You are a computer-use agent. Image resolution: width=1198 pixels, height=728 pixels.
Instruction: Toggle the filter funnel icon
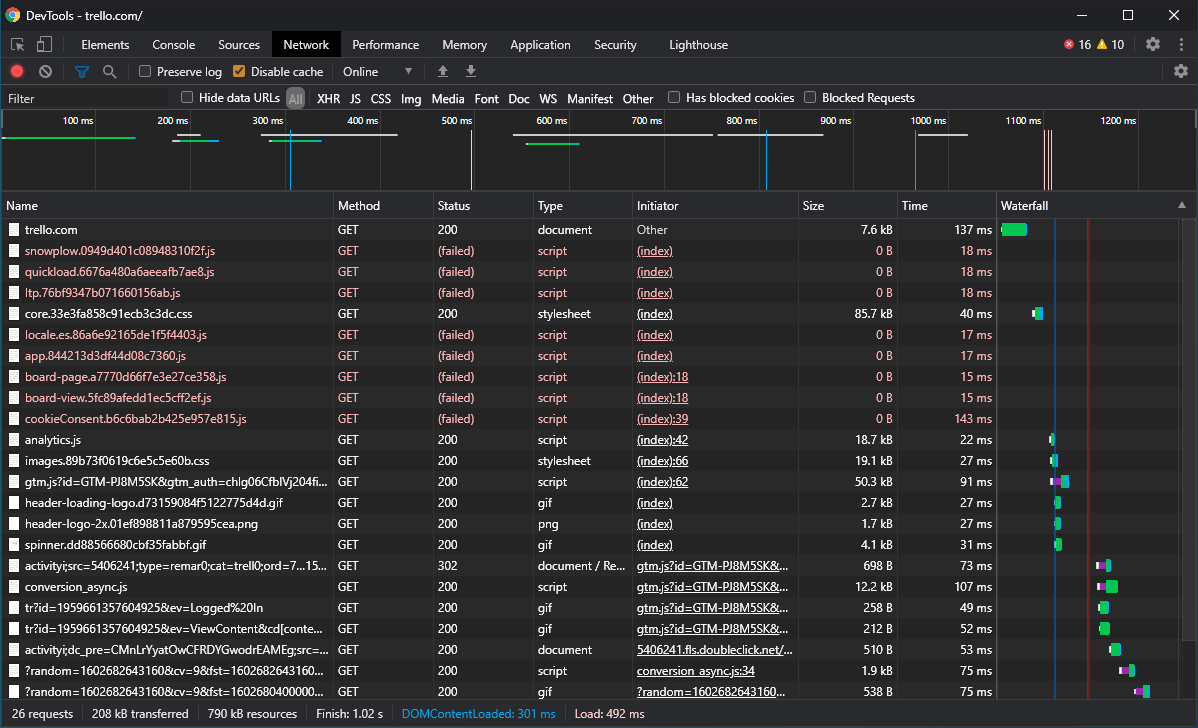(x=81, y=72)
